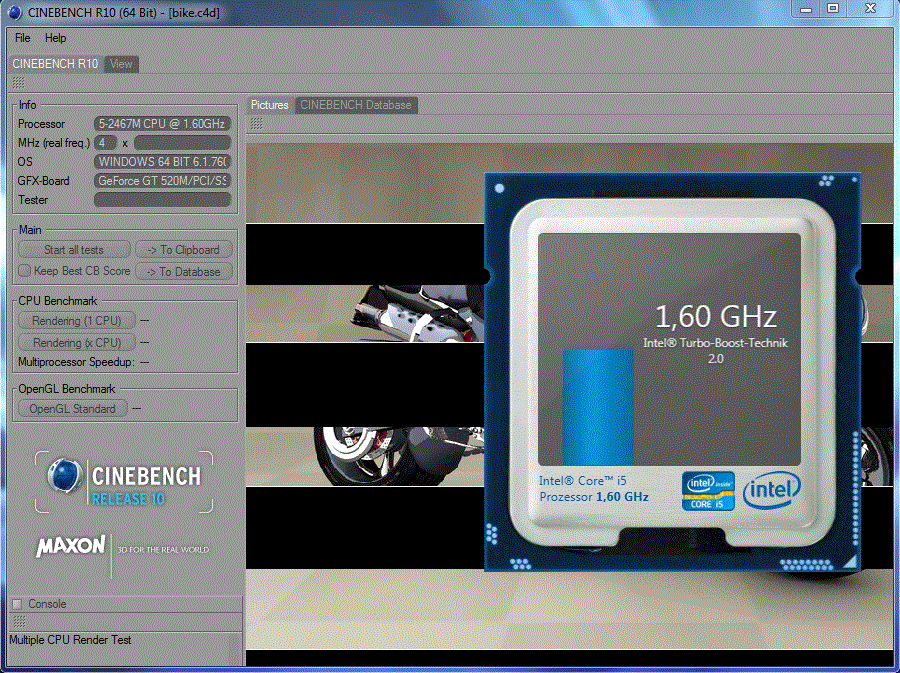Minimize the CINEBENCH window

(x=806, y=8)
